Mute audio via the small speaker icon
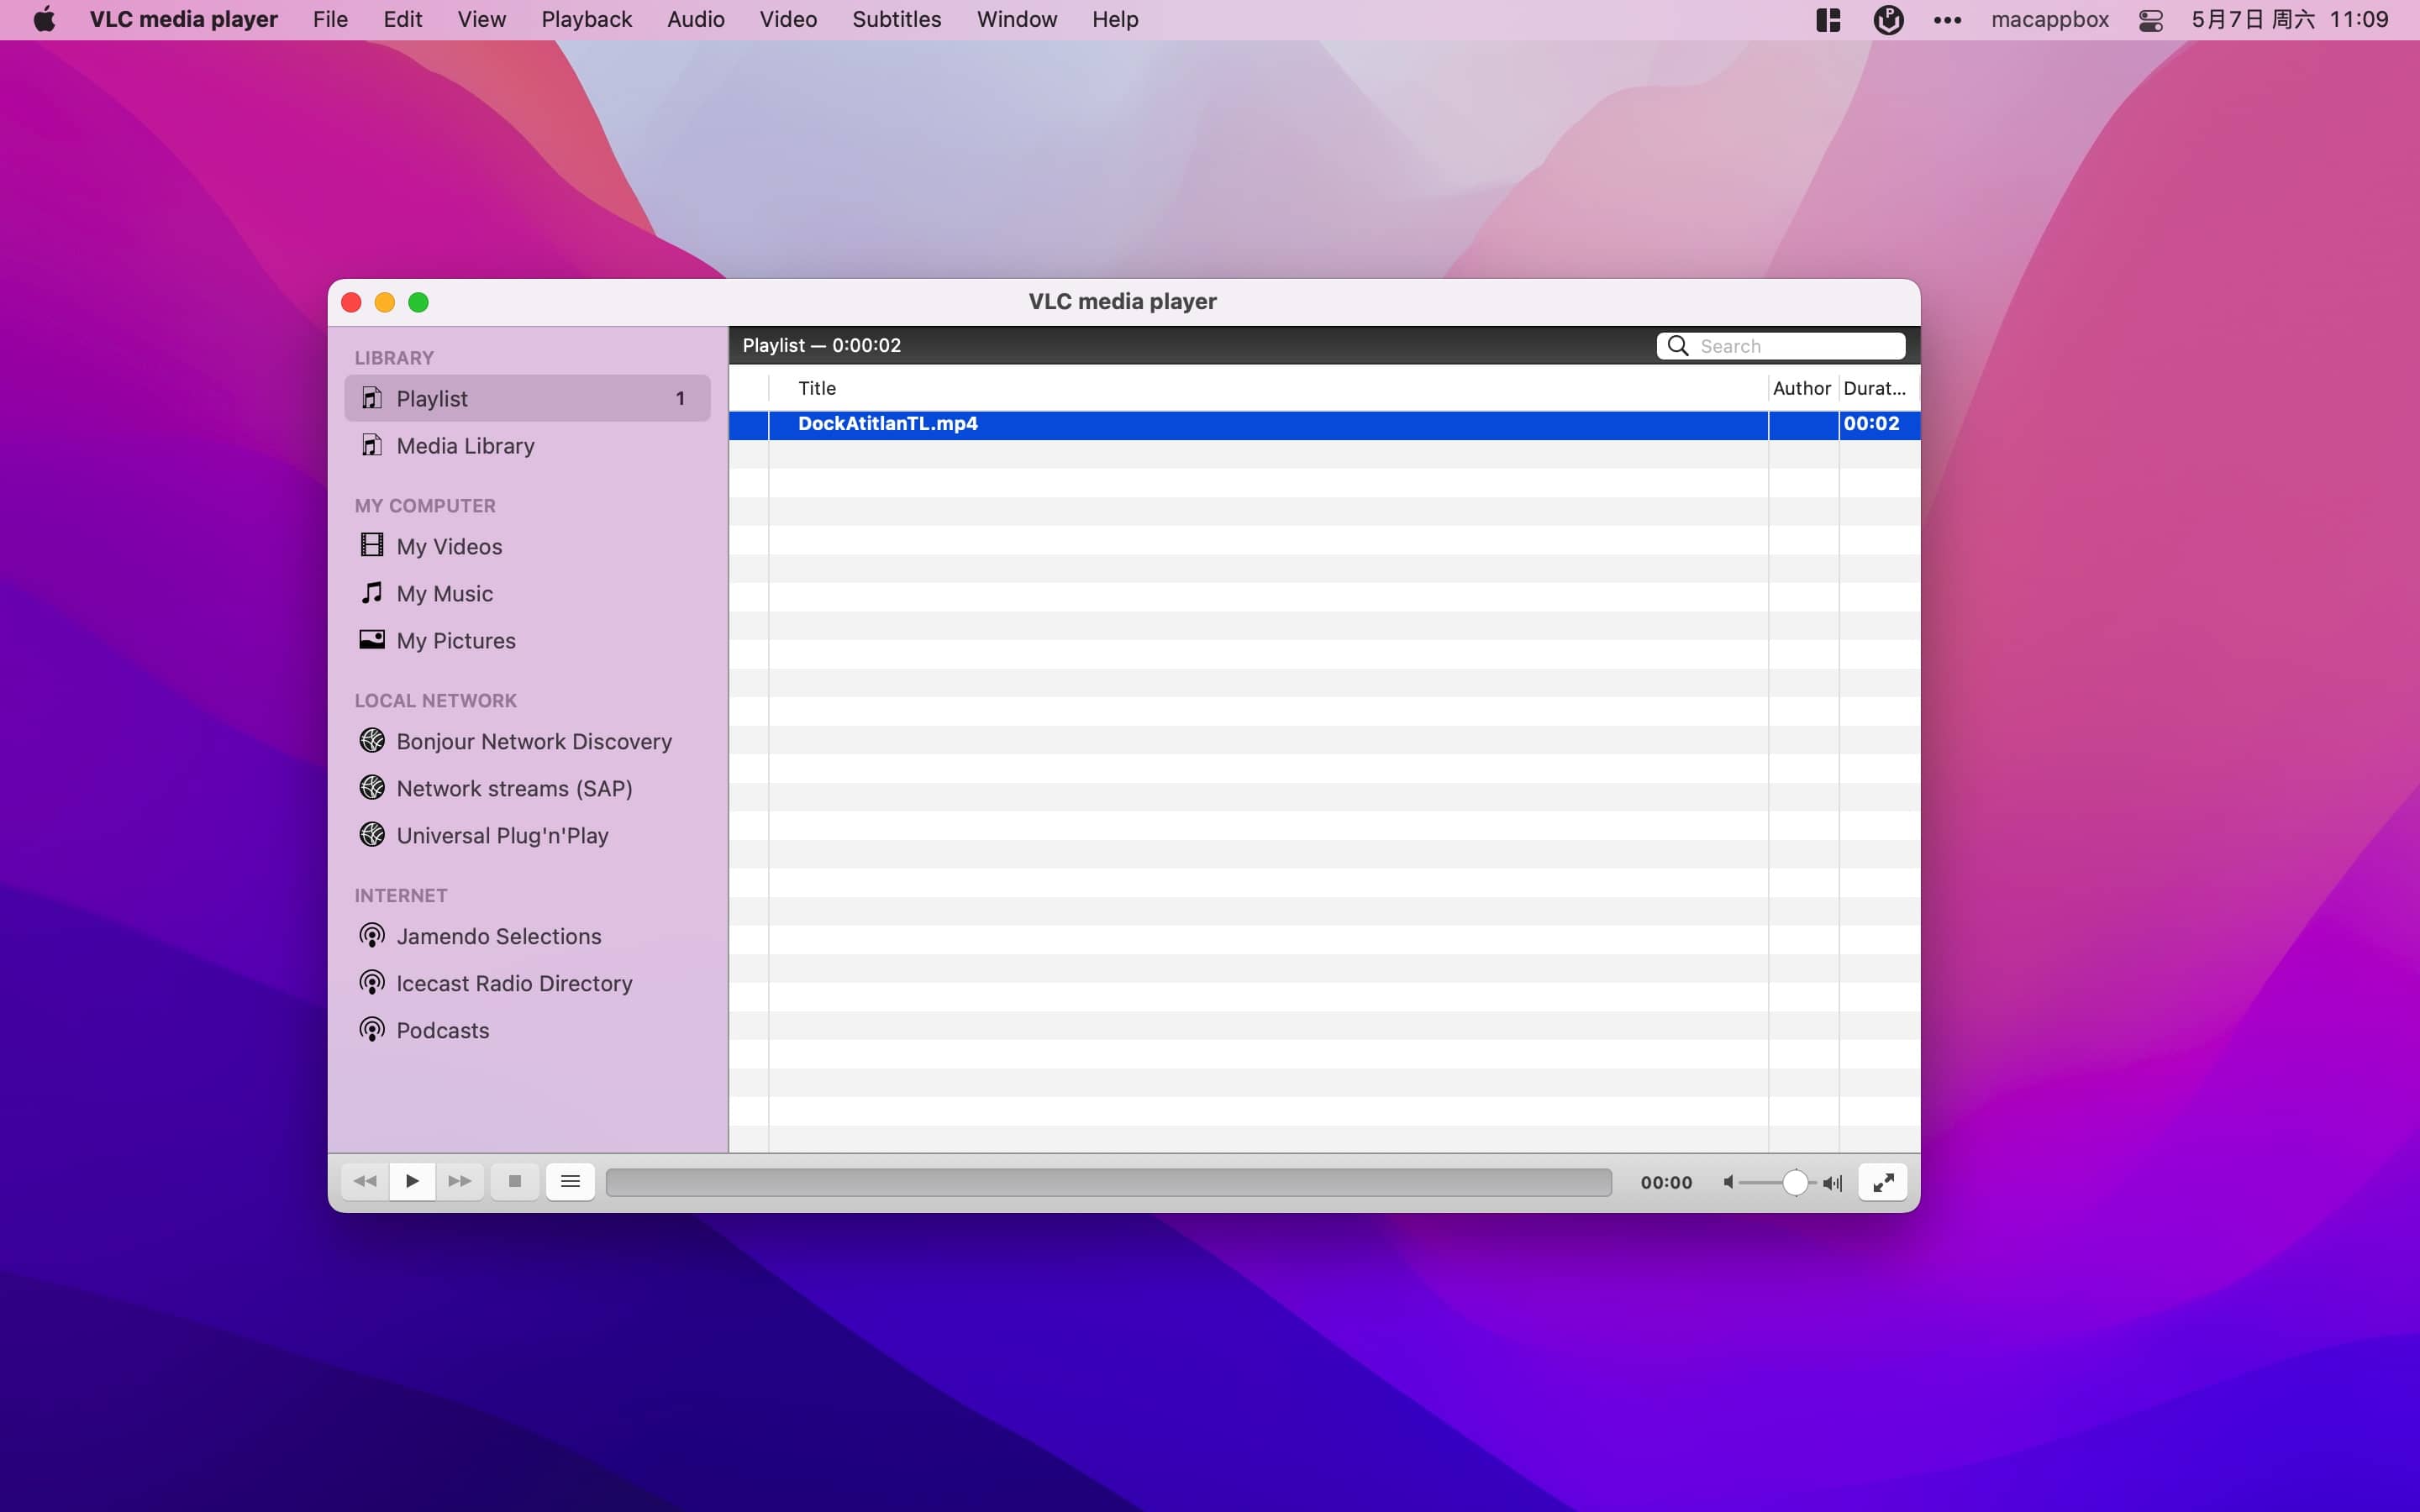2420x1512 pixels. (1728, 1182)
